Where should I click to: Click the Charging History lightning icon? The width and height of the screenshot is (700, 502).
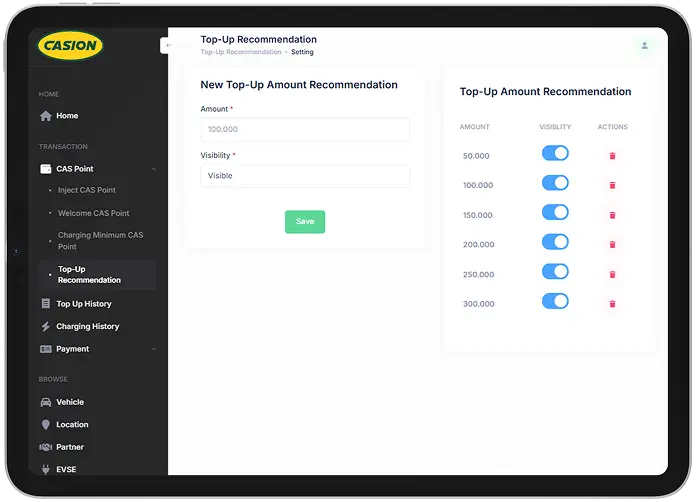tap(45, 327)
